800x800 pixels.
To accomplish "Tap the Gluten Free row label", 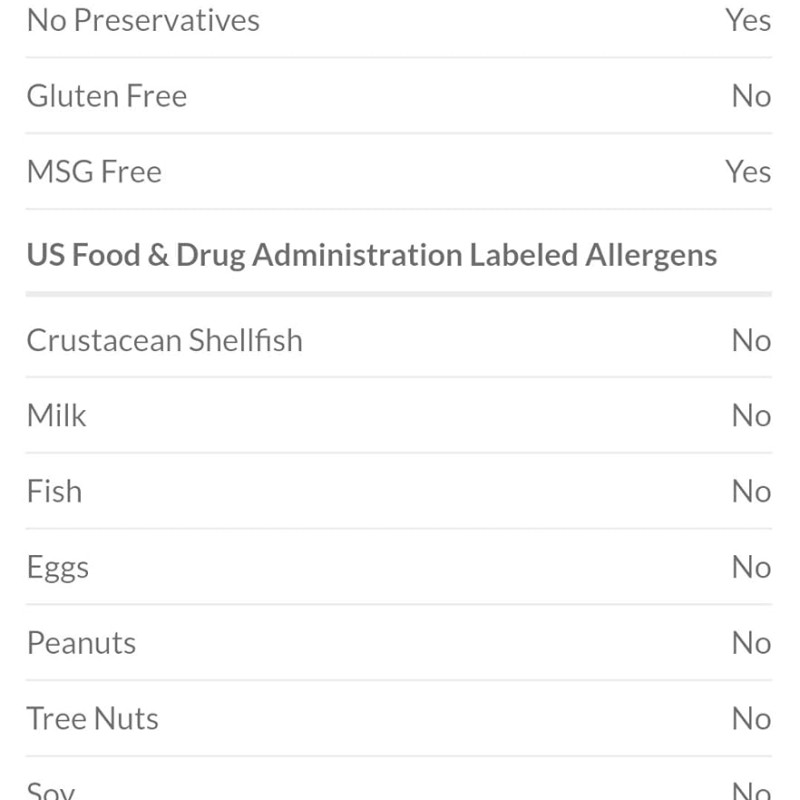I will 107,96.
